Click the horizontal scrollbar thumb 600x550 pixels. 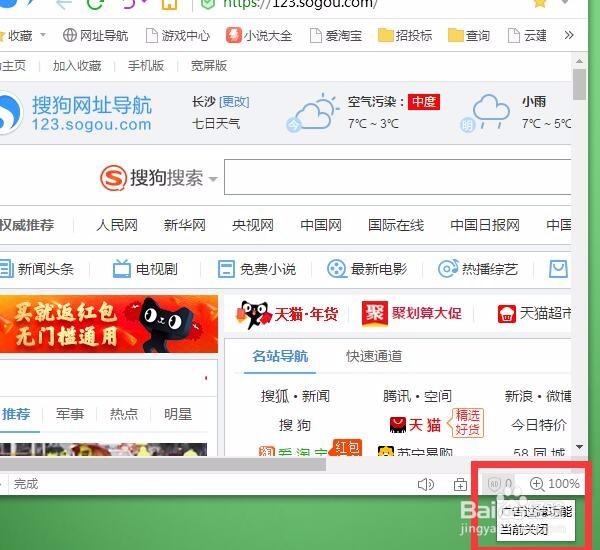tap(163, 464)
